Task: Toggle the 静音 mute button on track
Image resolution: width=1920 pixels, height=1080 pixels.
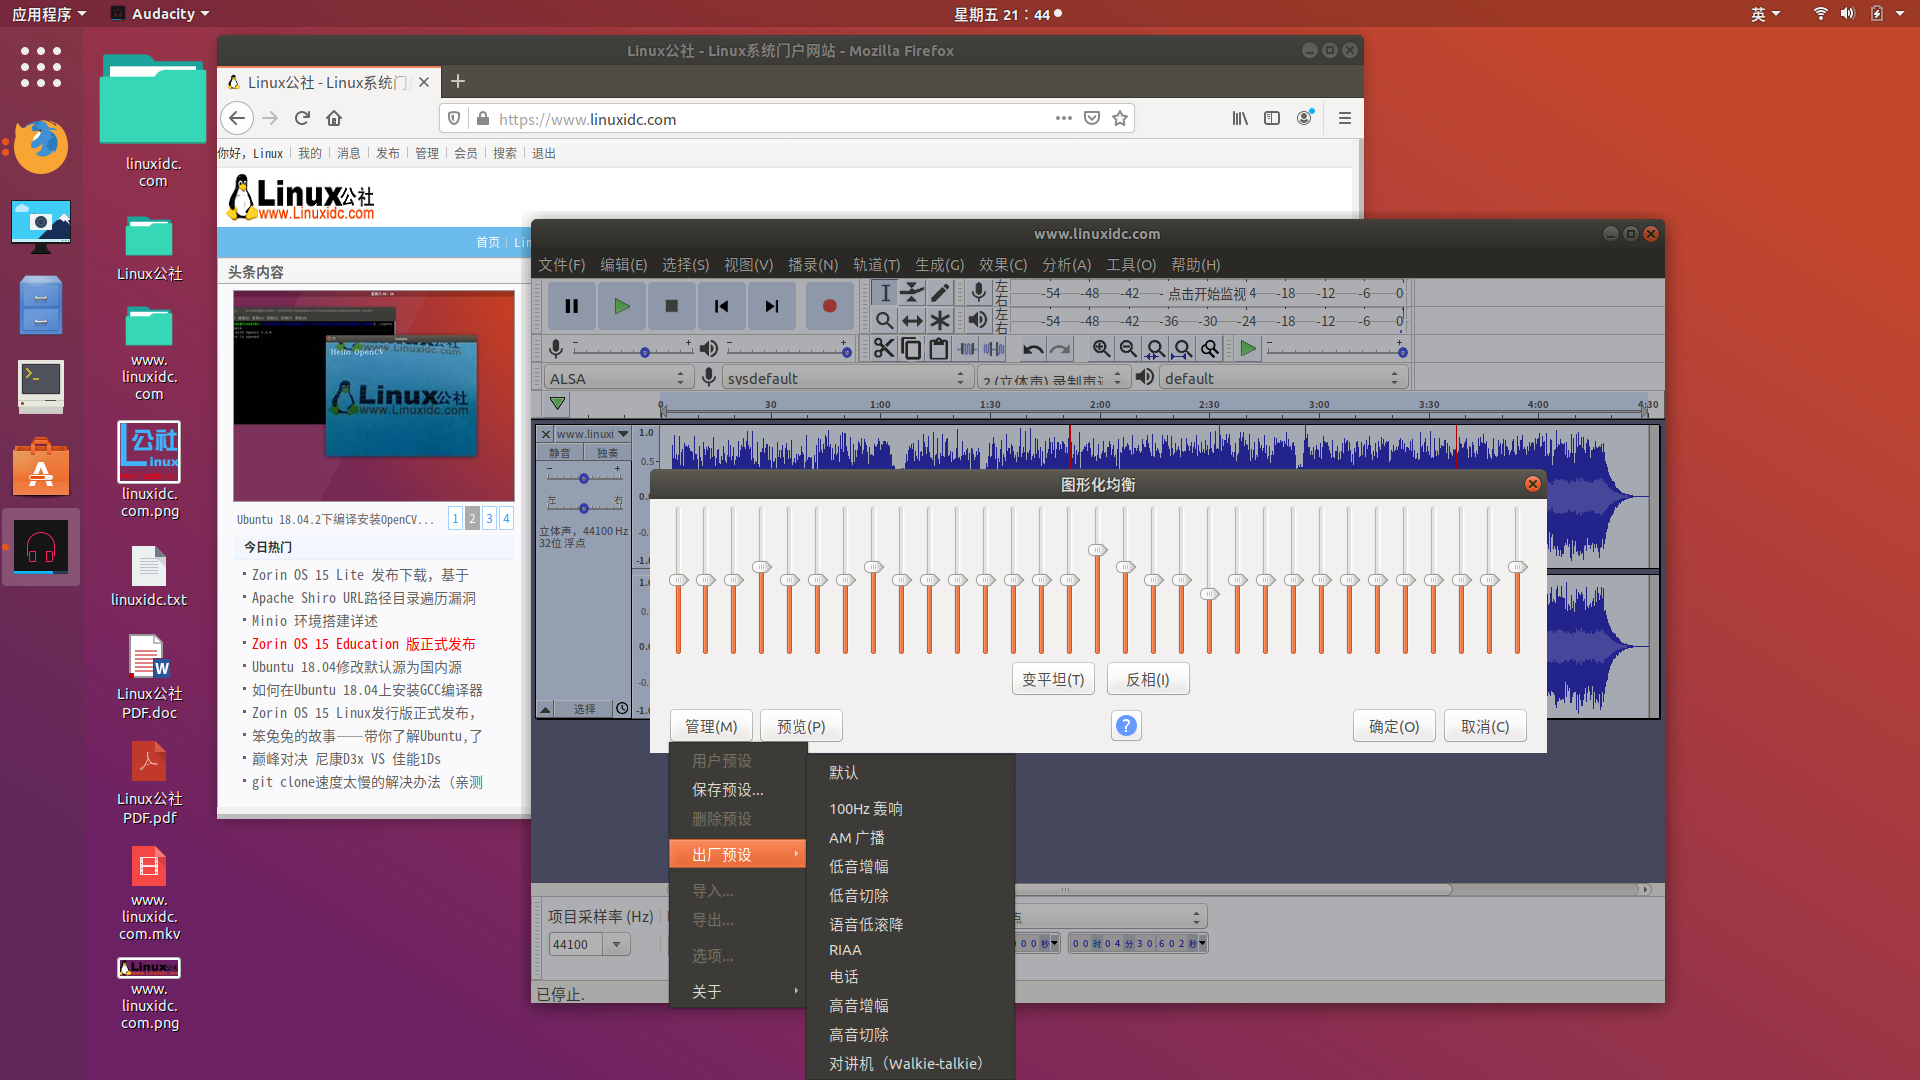Action: (560, 453)
